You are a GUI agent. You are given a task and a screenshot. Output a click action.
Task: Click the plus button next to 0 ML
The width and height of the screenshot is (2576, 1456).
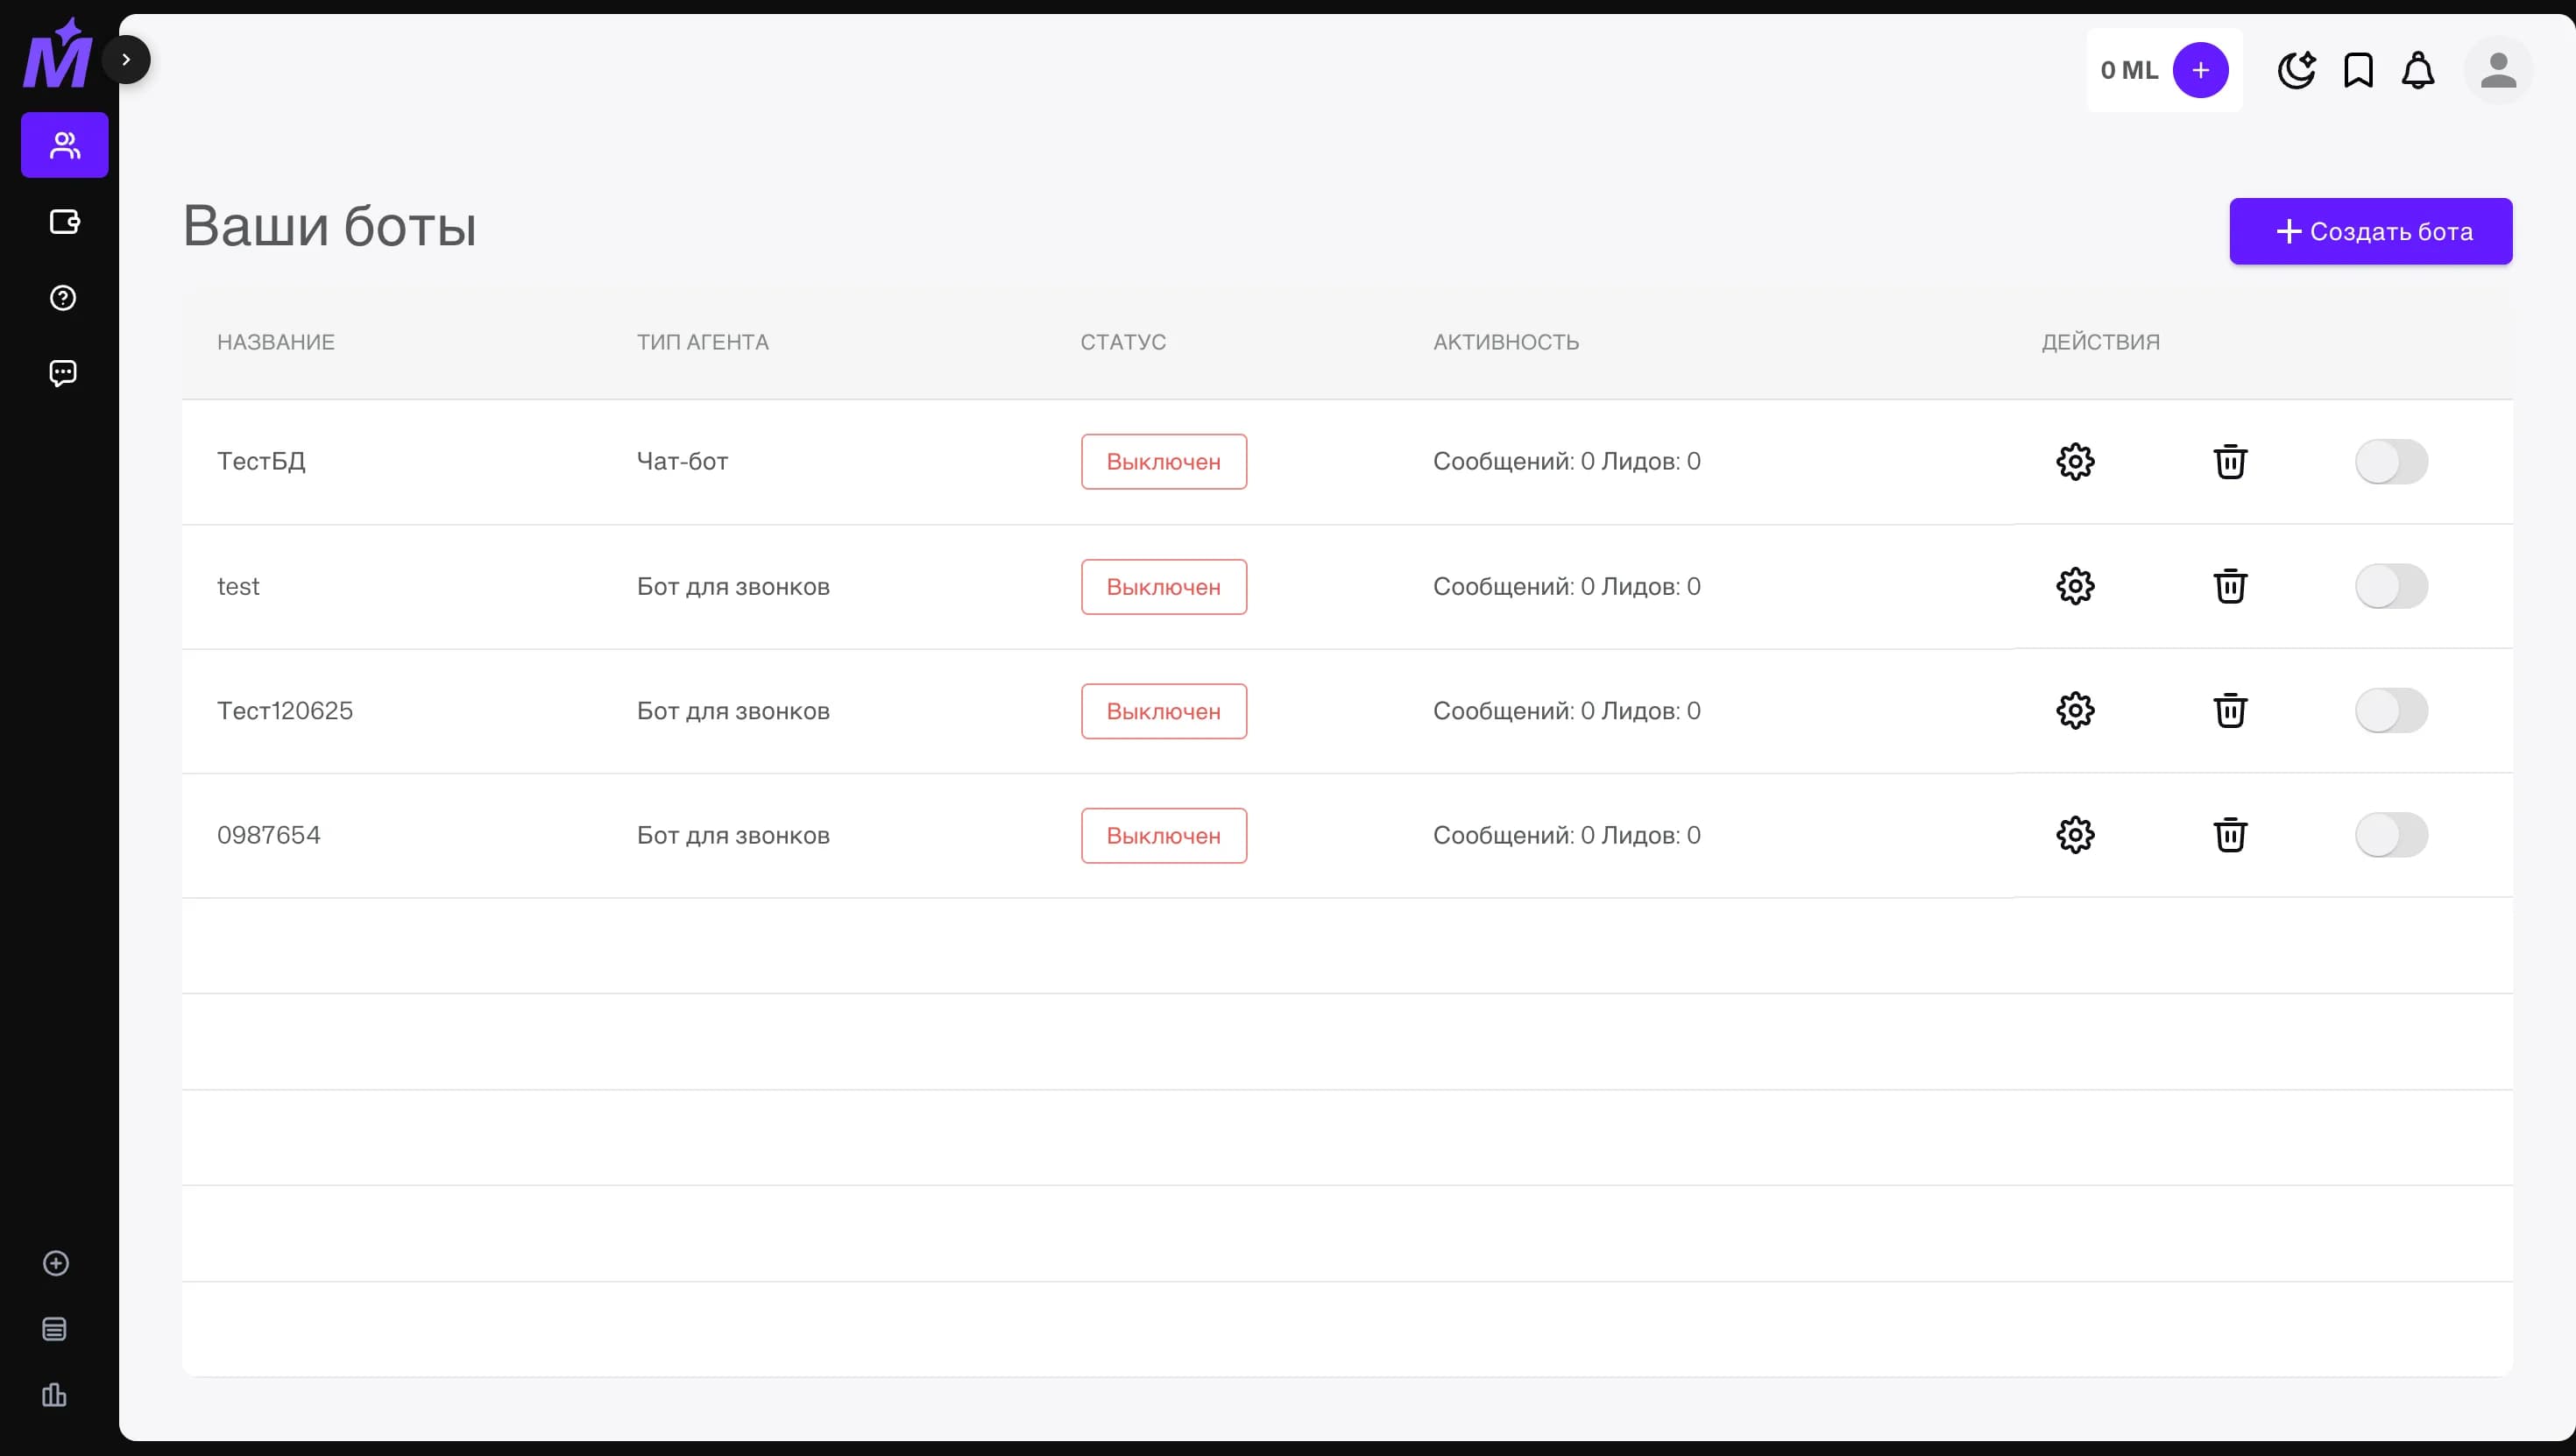pos(2201,69)
